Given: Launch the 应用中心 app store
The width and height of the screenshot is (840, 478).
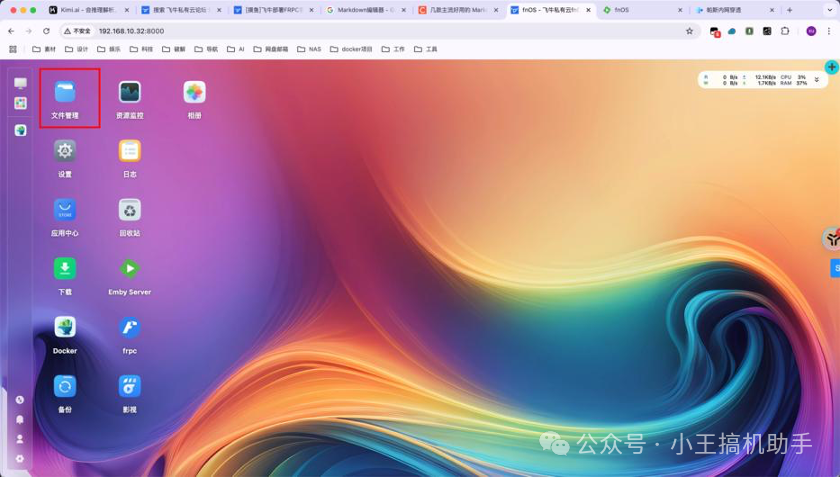Looking at the screenshot, I should (x=65, y=210).
